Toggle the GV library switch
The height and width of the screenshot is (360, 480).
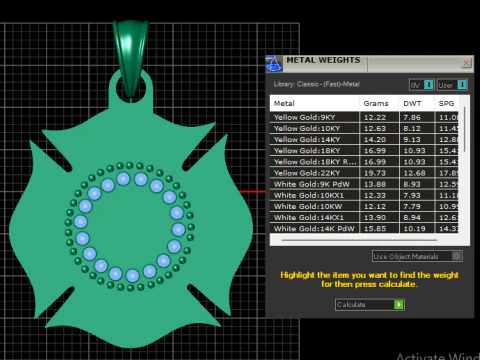(422, 85)
